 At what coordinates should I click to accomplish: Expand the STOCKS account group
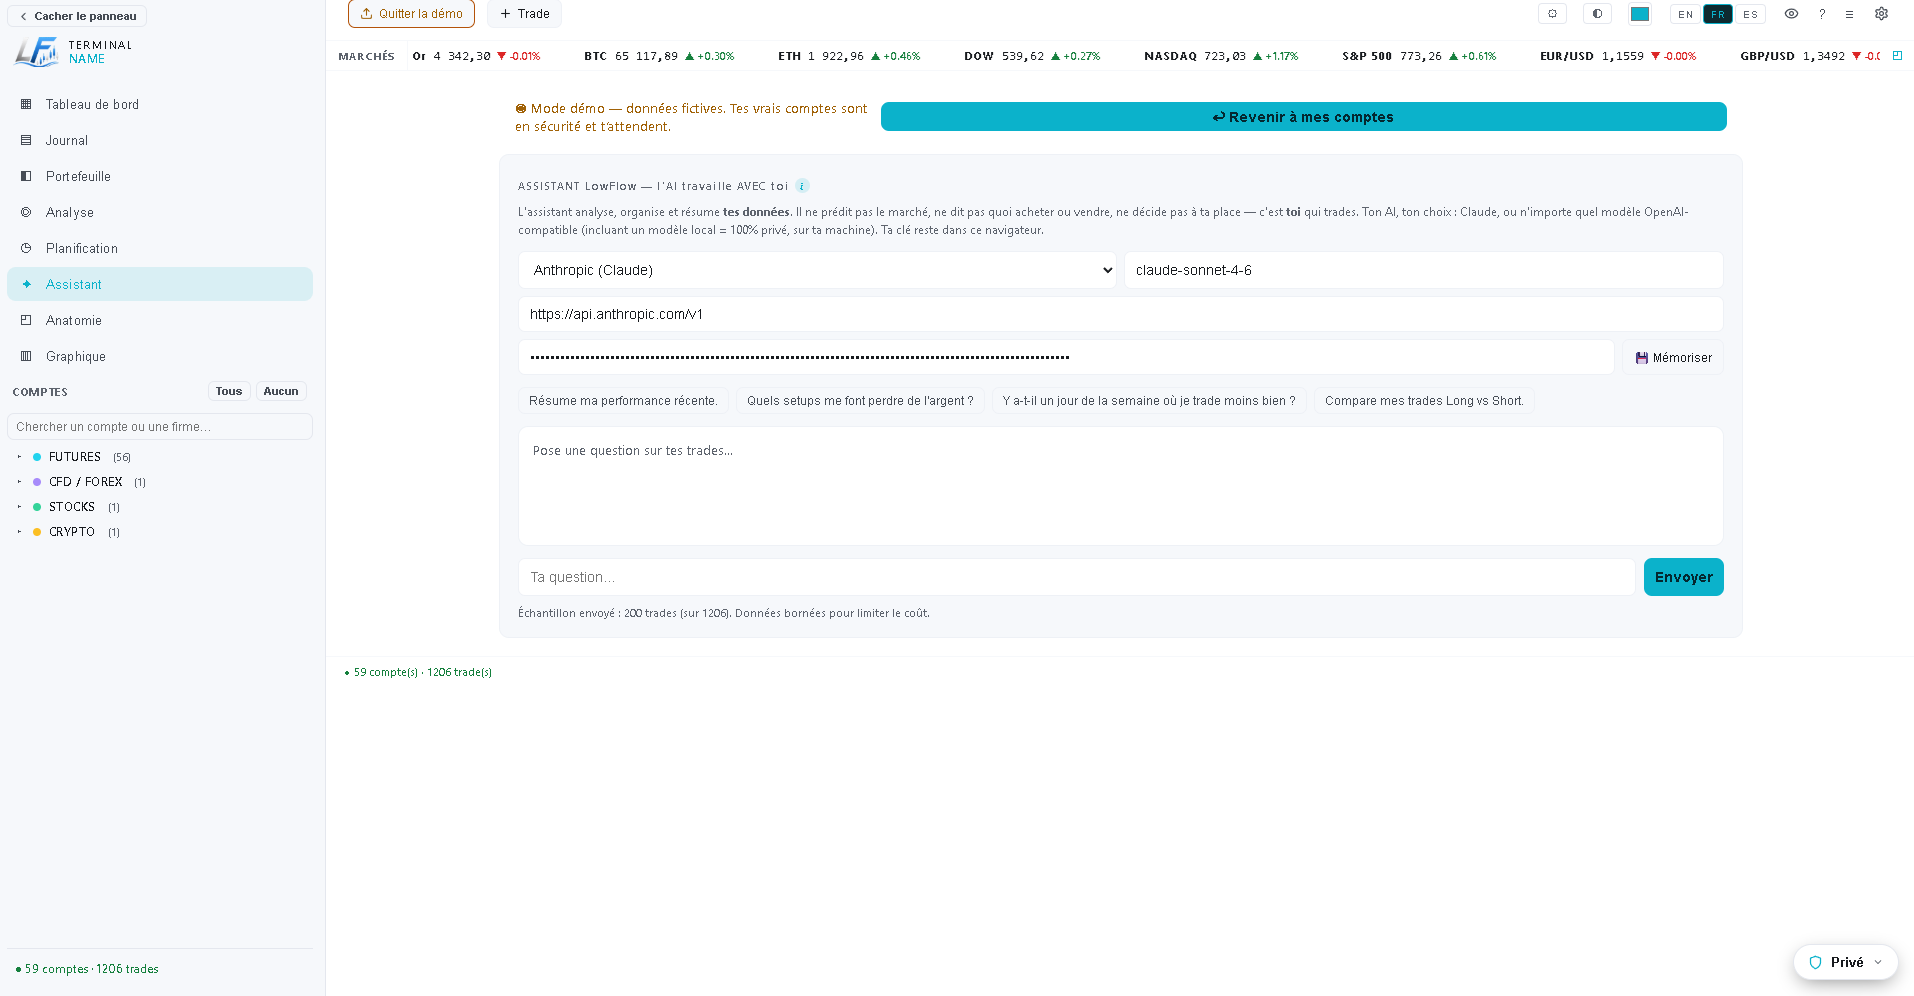[19, 507]
